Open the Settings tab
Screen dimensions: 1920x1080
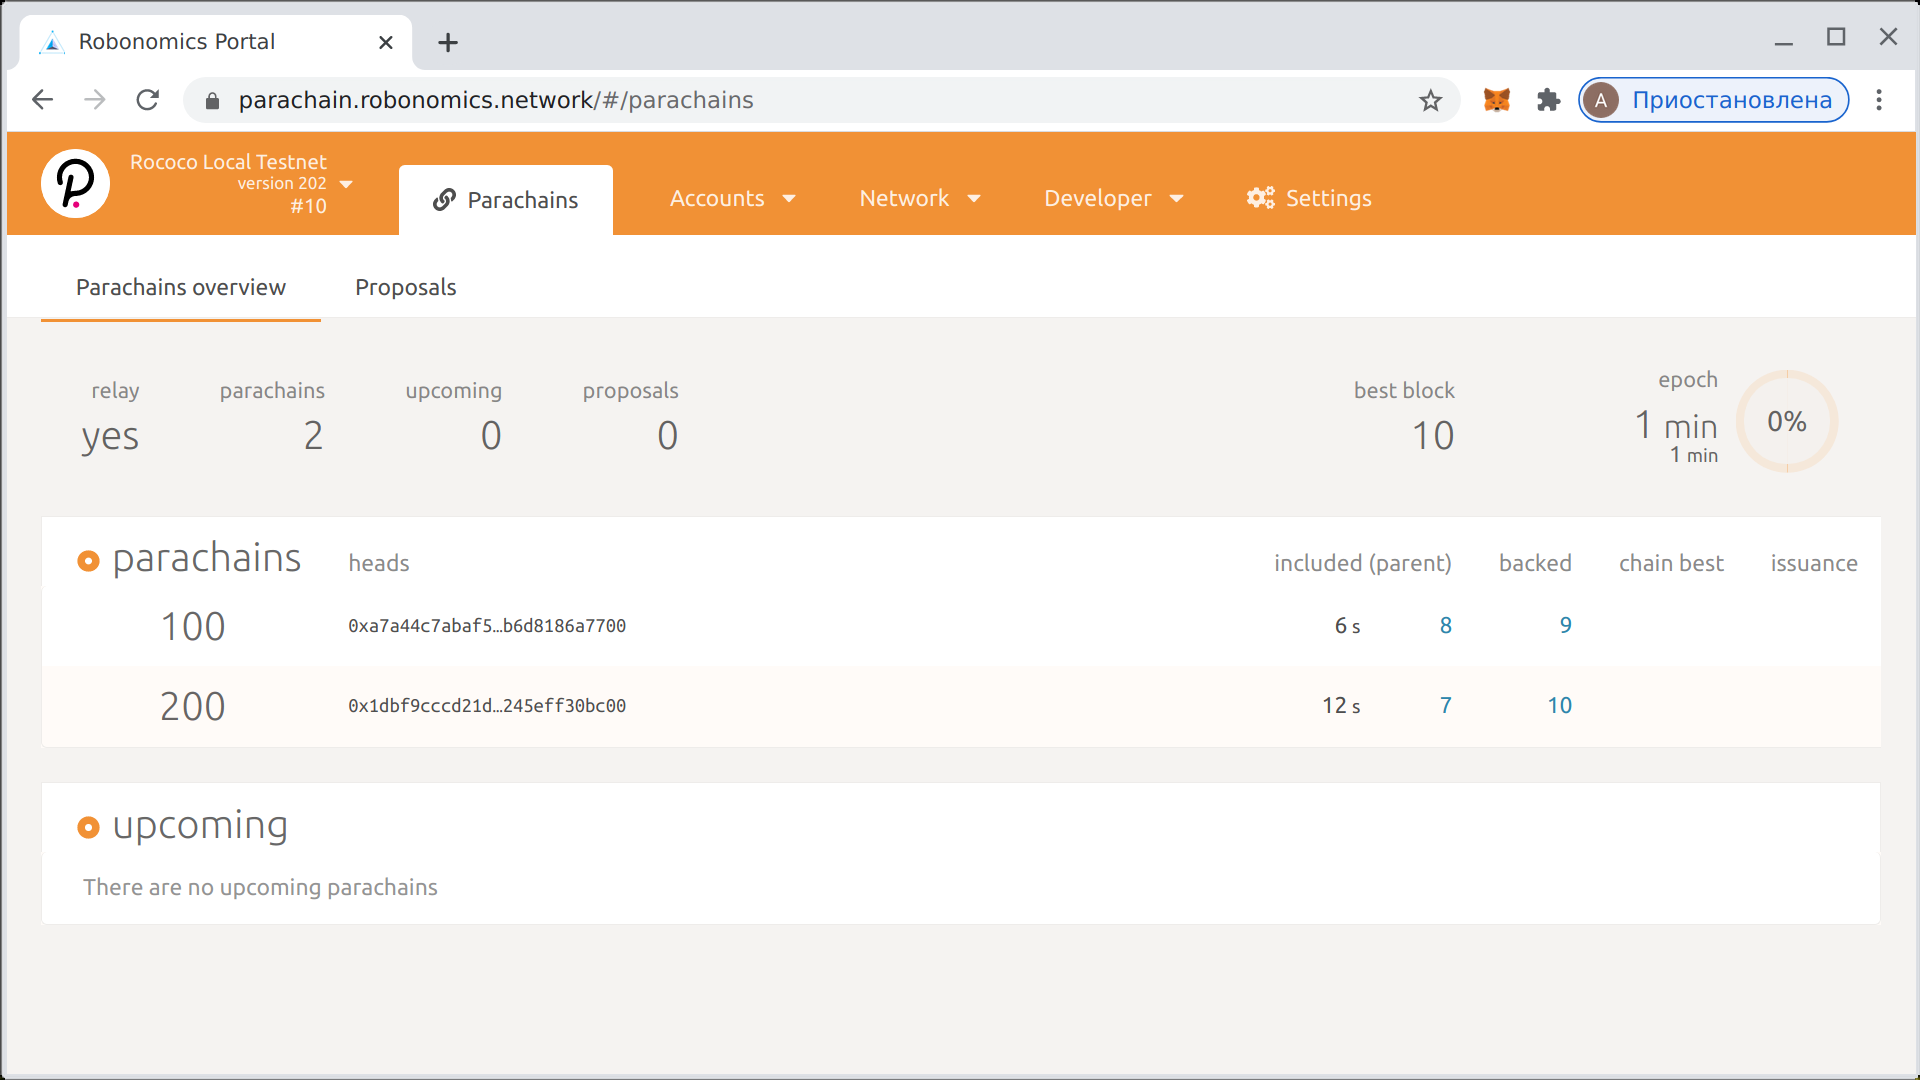pyautogui.click(x=1309, y=198)
